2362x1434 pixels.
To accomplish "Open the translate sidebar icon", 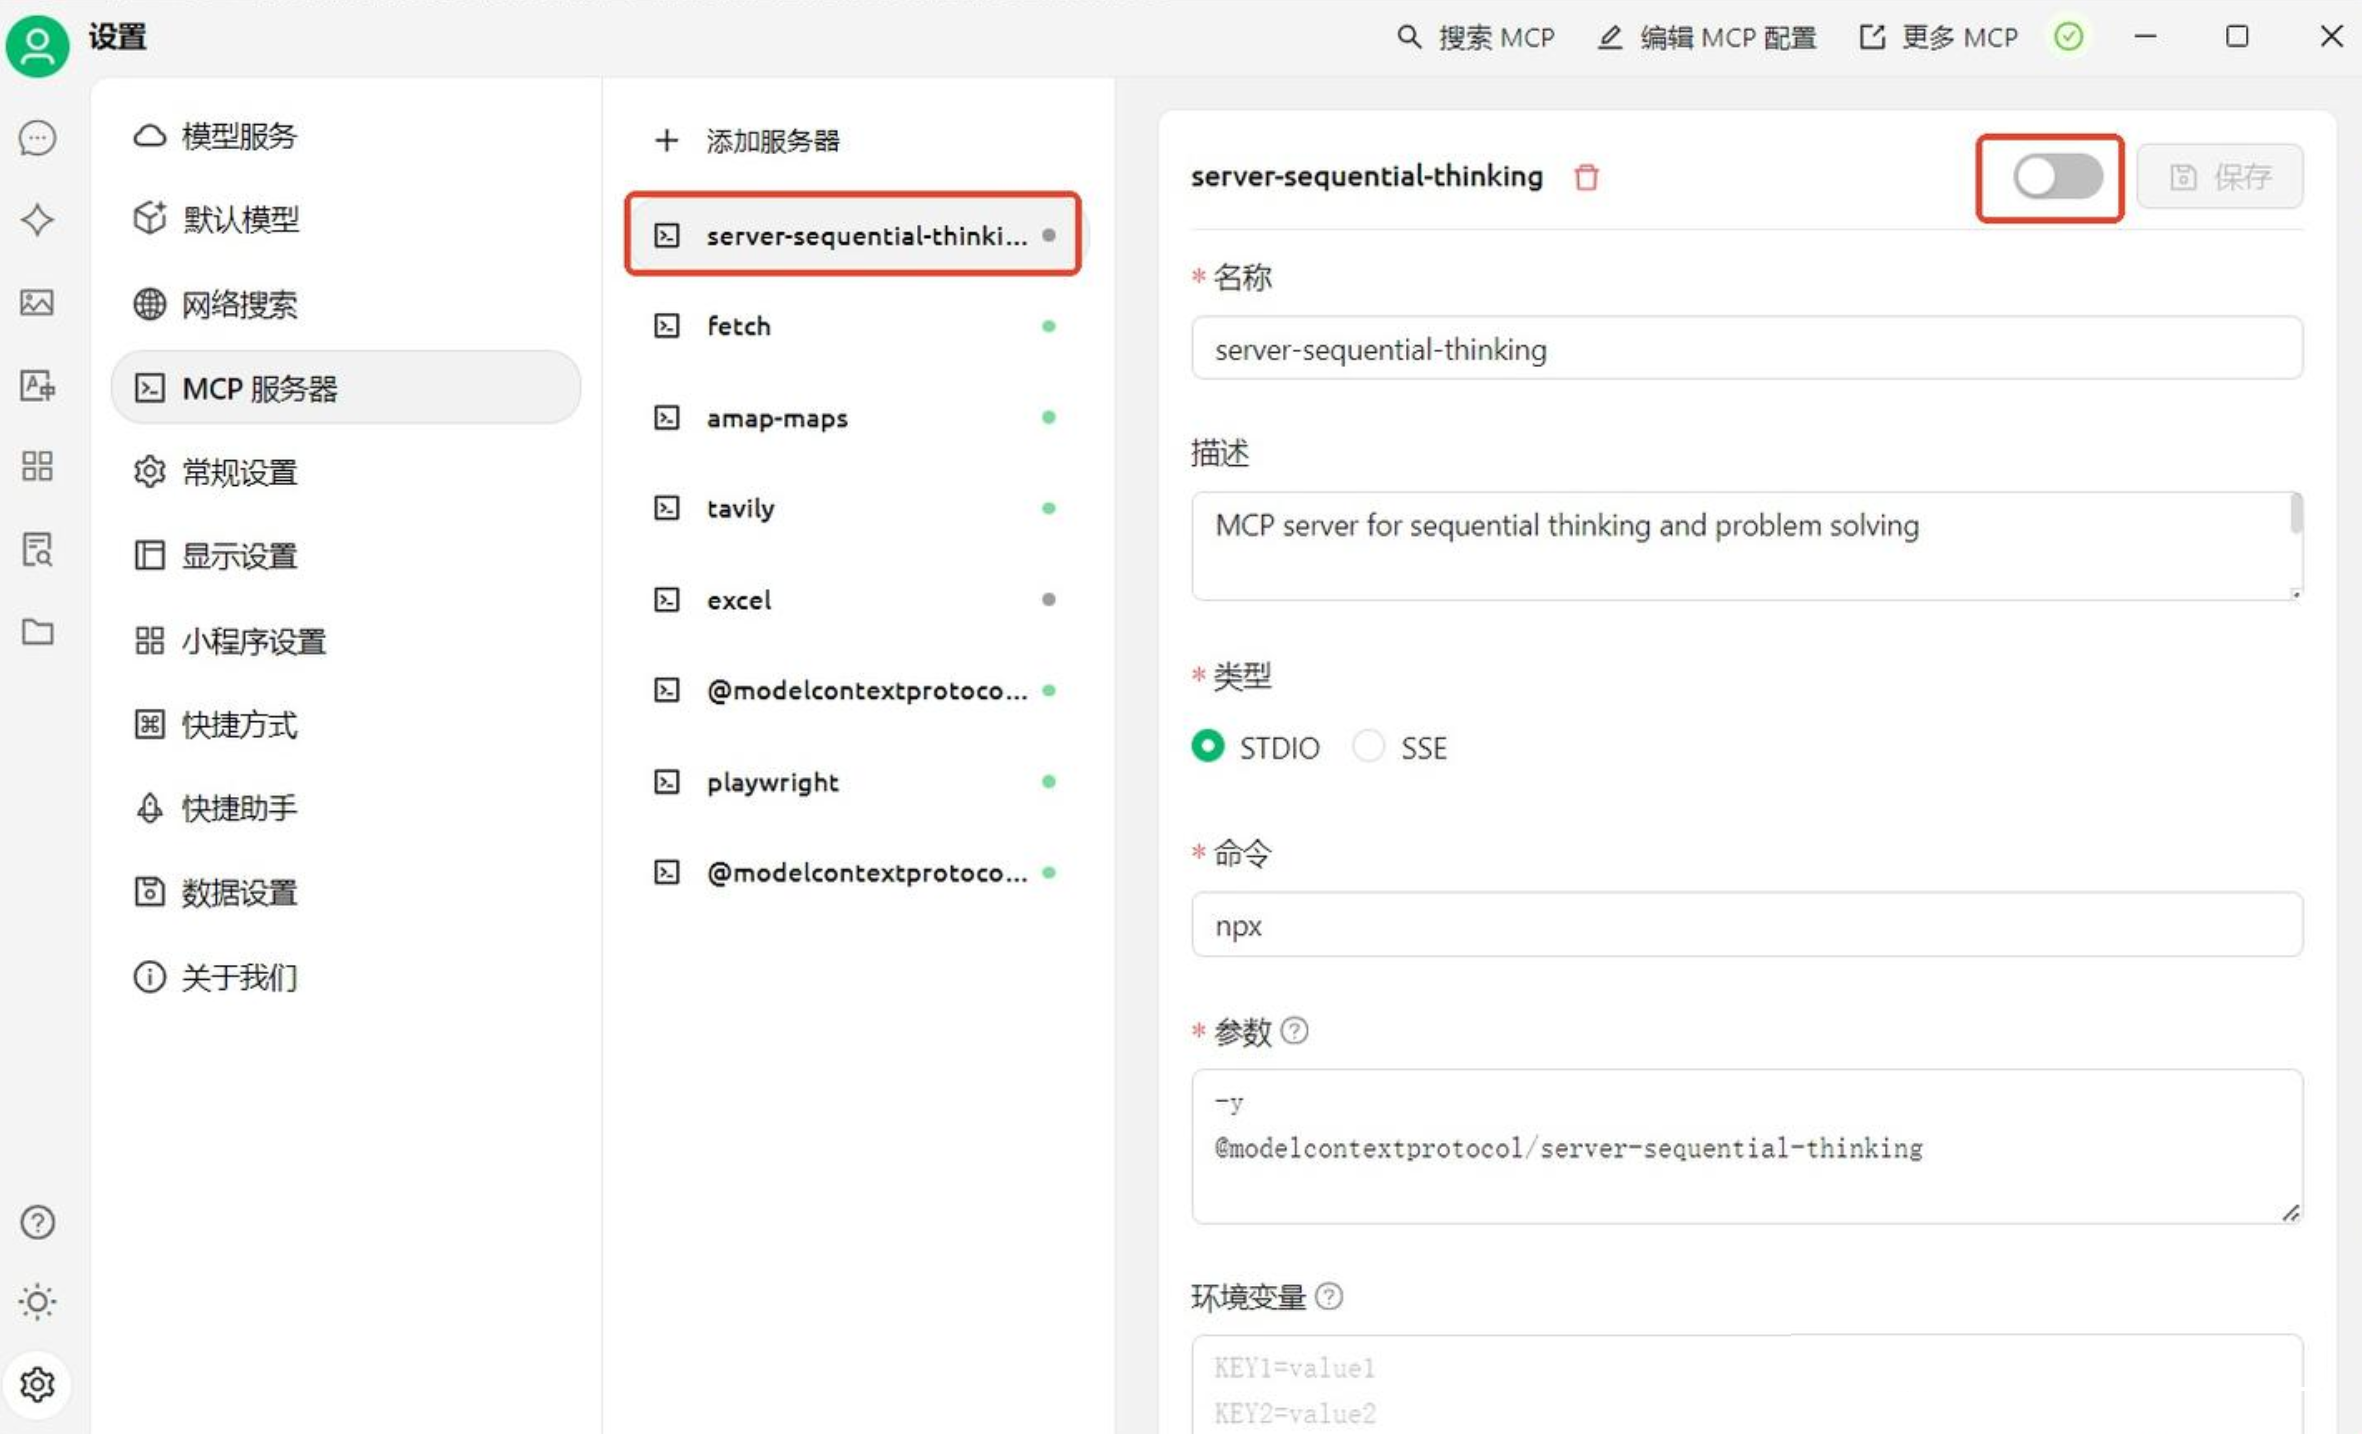I will tap(37, 385).
